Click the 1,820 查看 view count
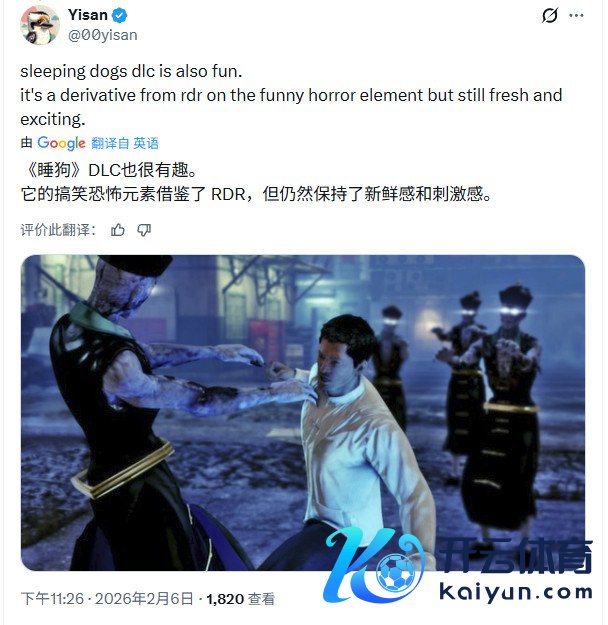Image resolution: width=608 pixels, height=625 pixels. 241,599
